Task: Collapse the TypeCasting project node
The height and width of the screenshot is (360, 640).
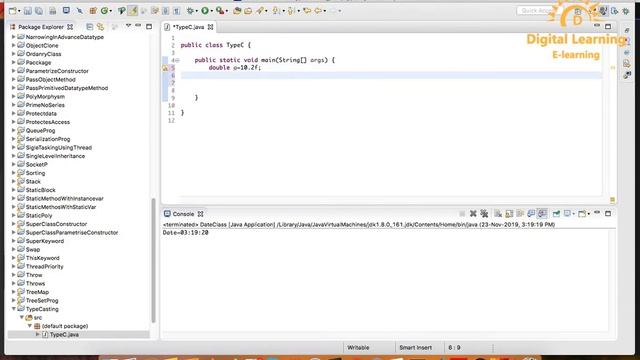Action: pyautogui.click(x=14, y=309)
